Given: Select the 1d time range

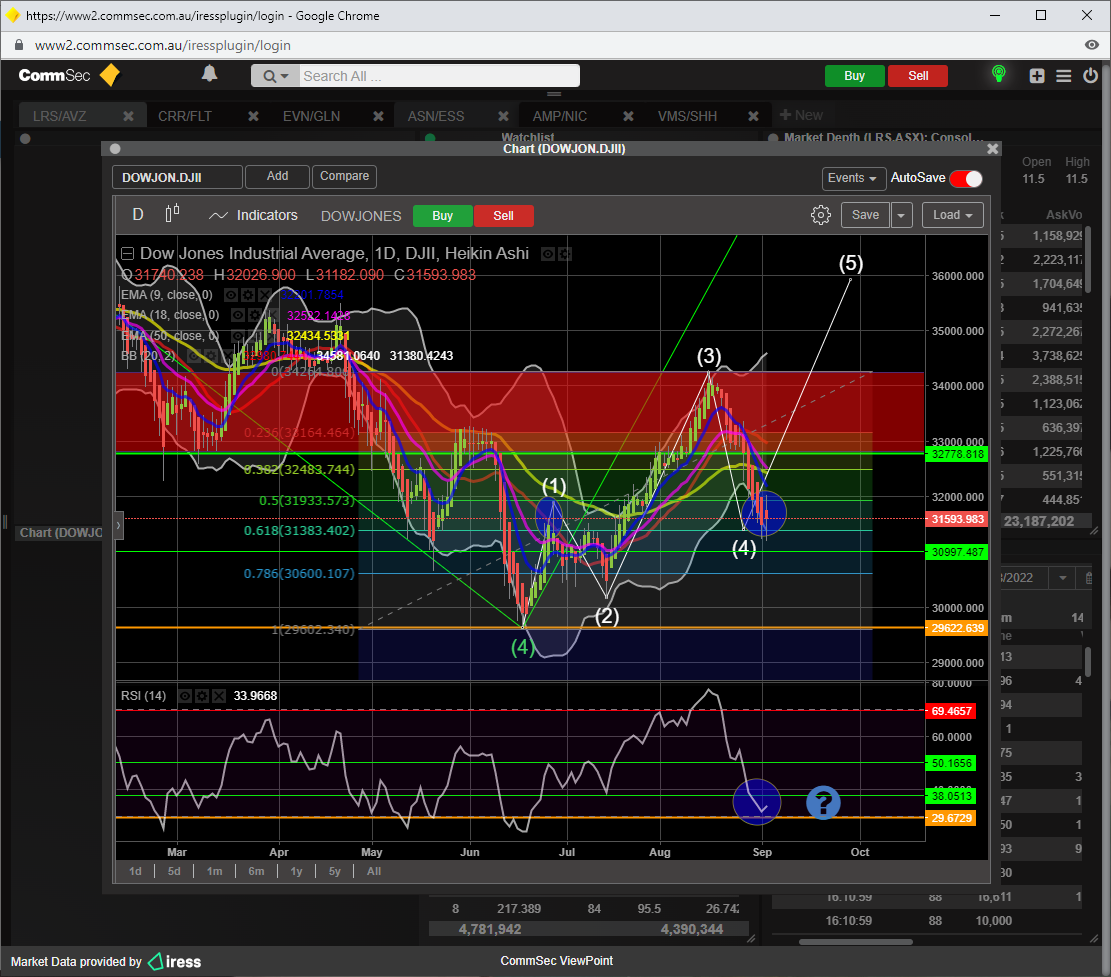Looking at the screenshot, I should (135, 871).
